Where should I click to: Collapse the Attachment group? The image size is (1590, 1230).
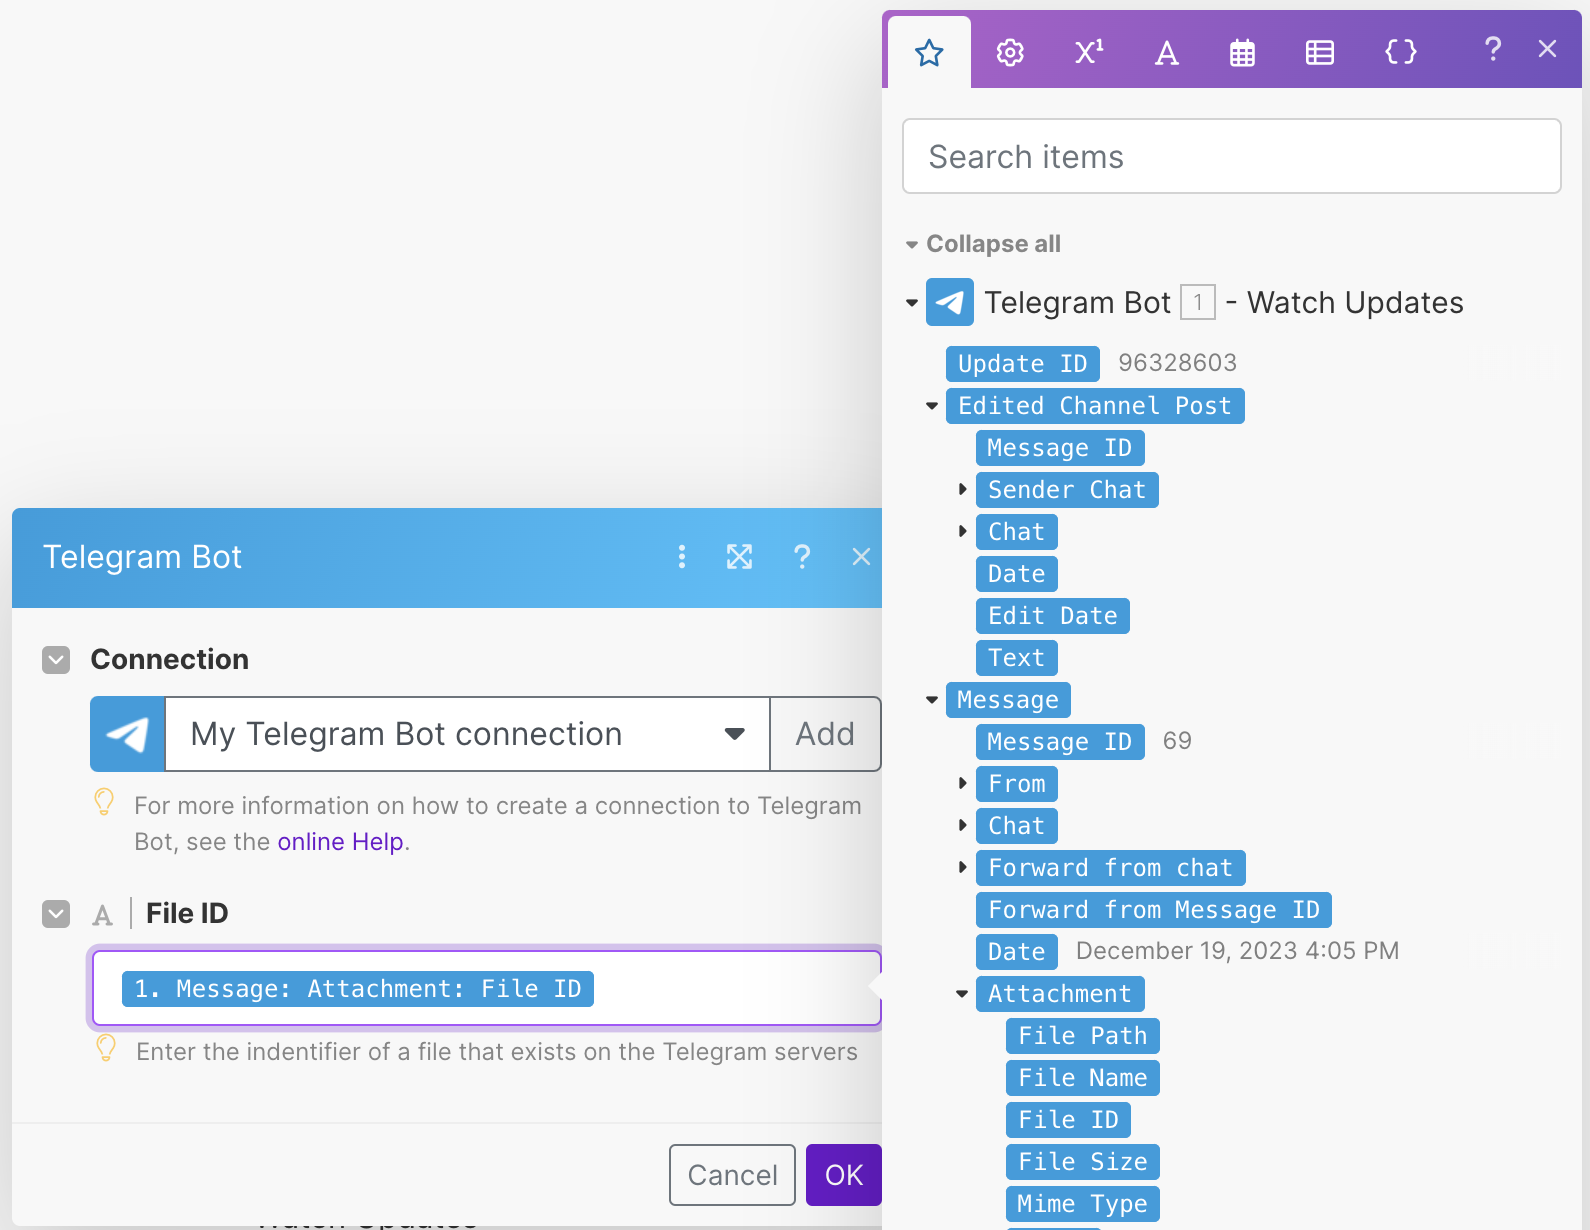click(962, 994)
